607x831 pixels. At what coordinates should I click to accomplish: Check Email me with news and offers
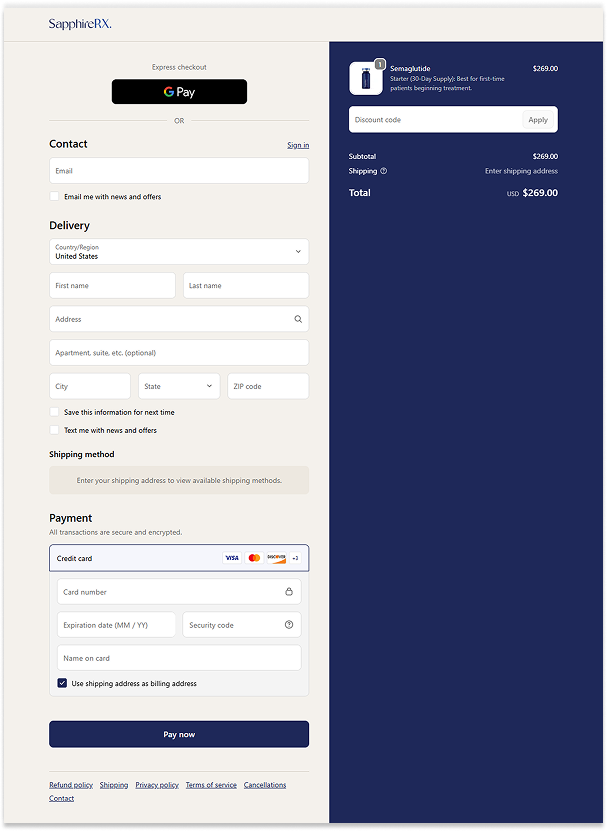coord(54,196)
